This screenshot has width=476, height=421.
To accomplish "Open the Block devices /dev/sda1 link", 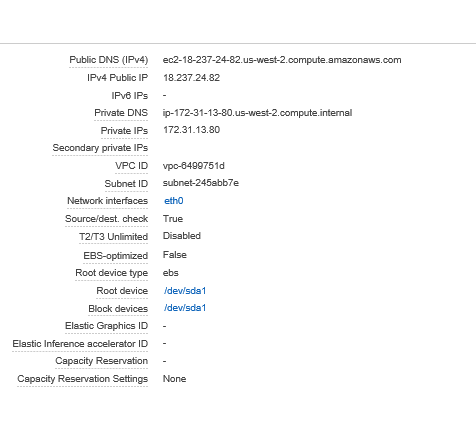I will coord(185,308).
